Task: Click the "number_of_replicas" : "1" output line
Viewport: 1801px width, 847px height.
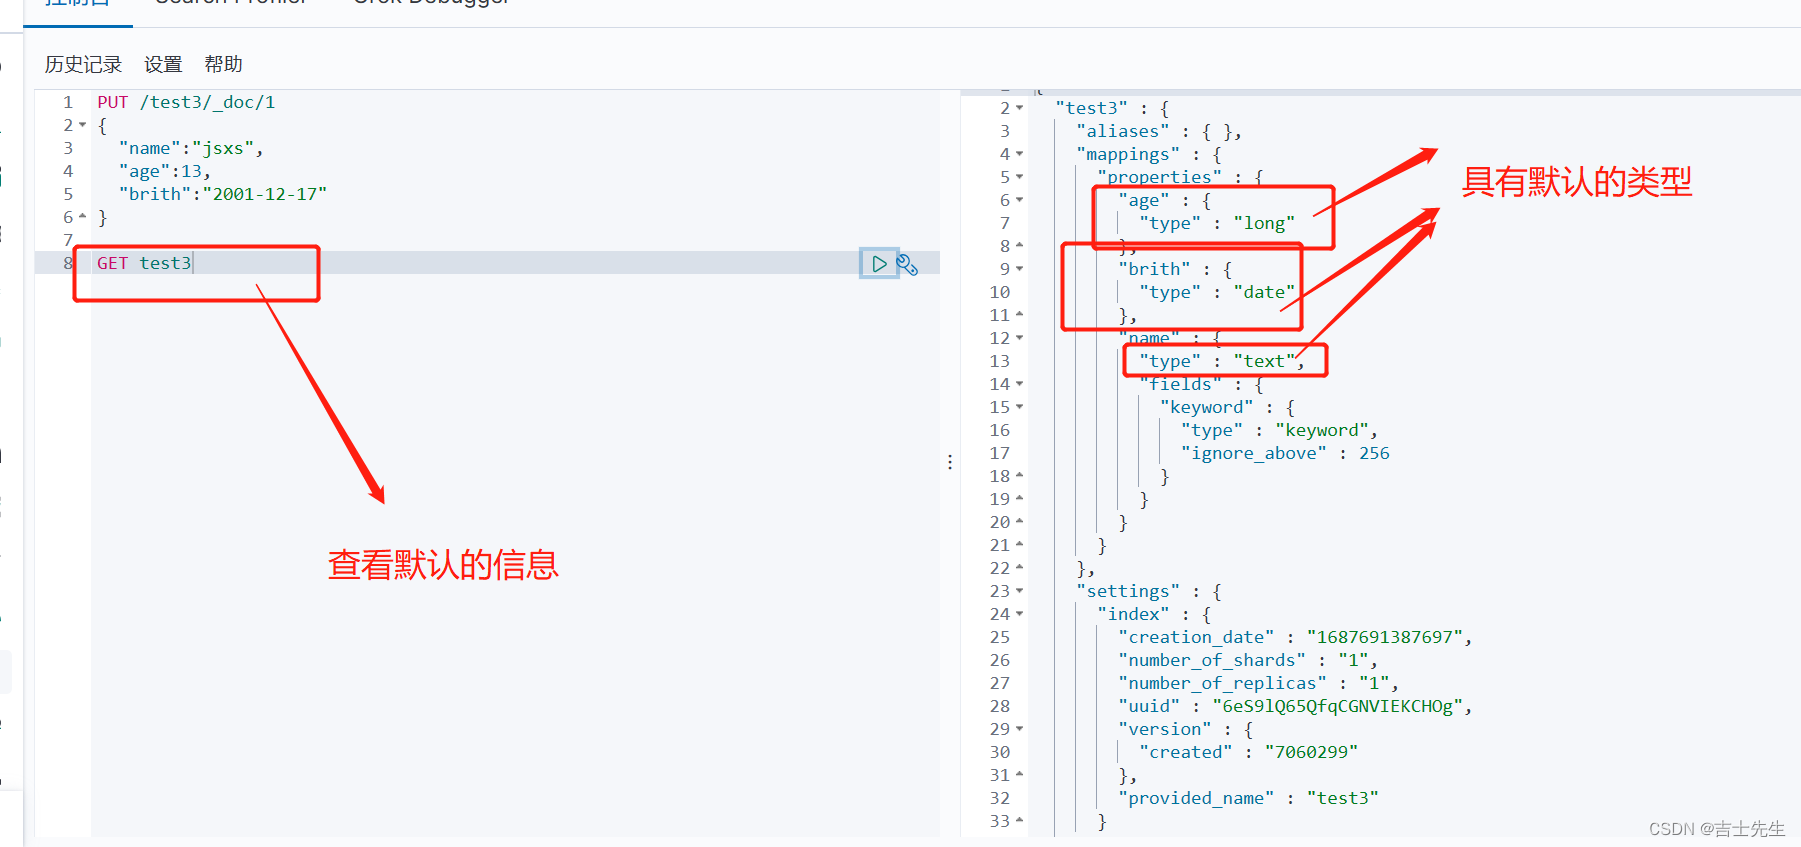Action: (1258, 683)
